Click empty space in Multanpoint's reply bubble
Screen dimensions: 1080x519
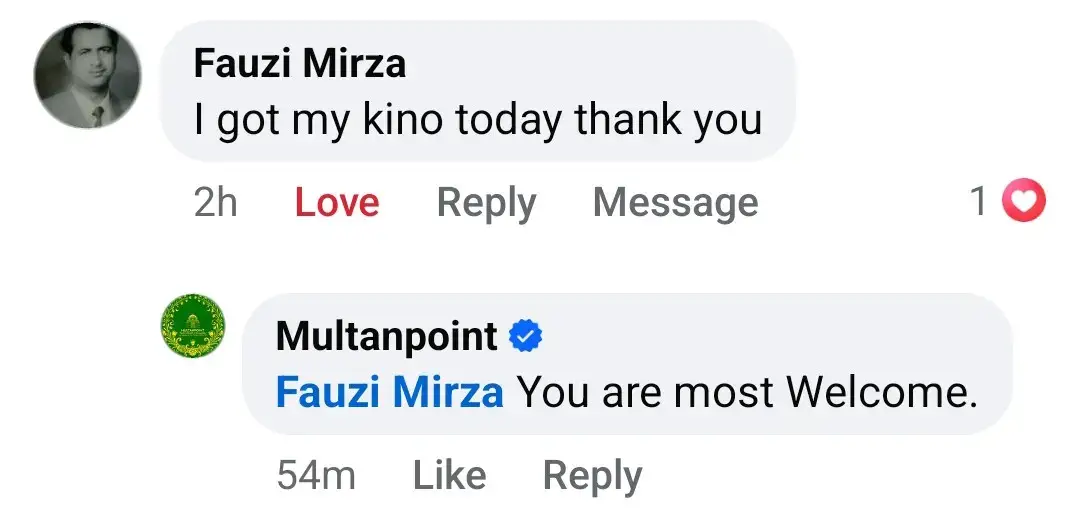800,335
